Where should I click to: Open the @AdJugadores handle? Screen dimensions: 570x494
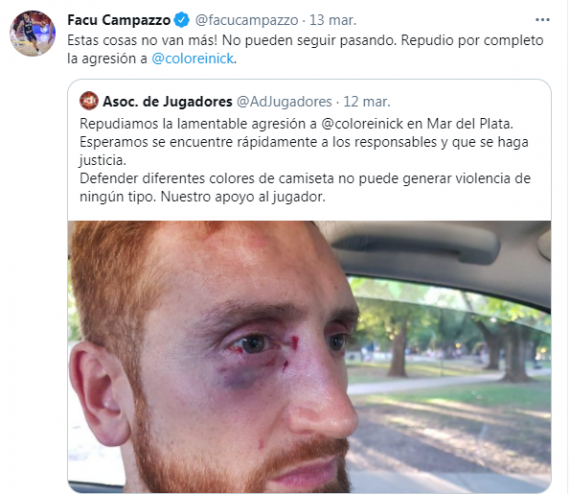click(284, 102)
